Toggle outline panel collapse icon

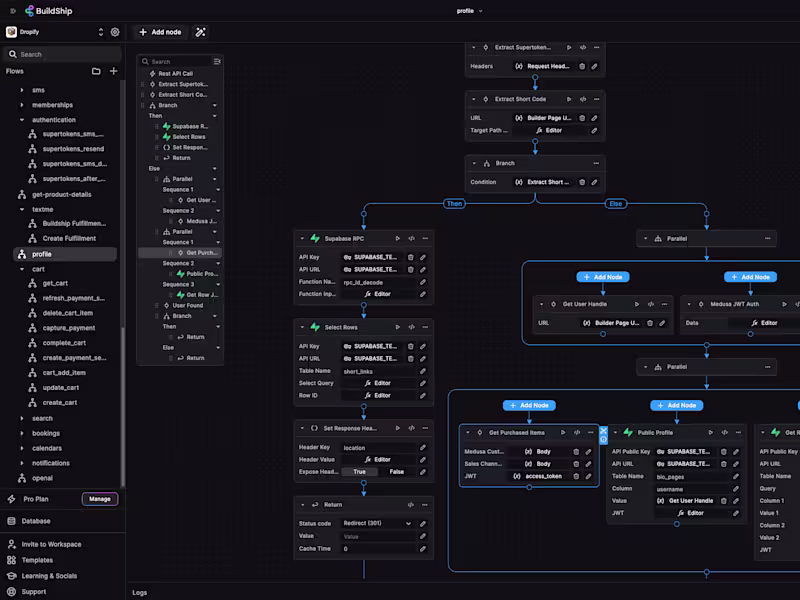pos(217,61)
